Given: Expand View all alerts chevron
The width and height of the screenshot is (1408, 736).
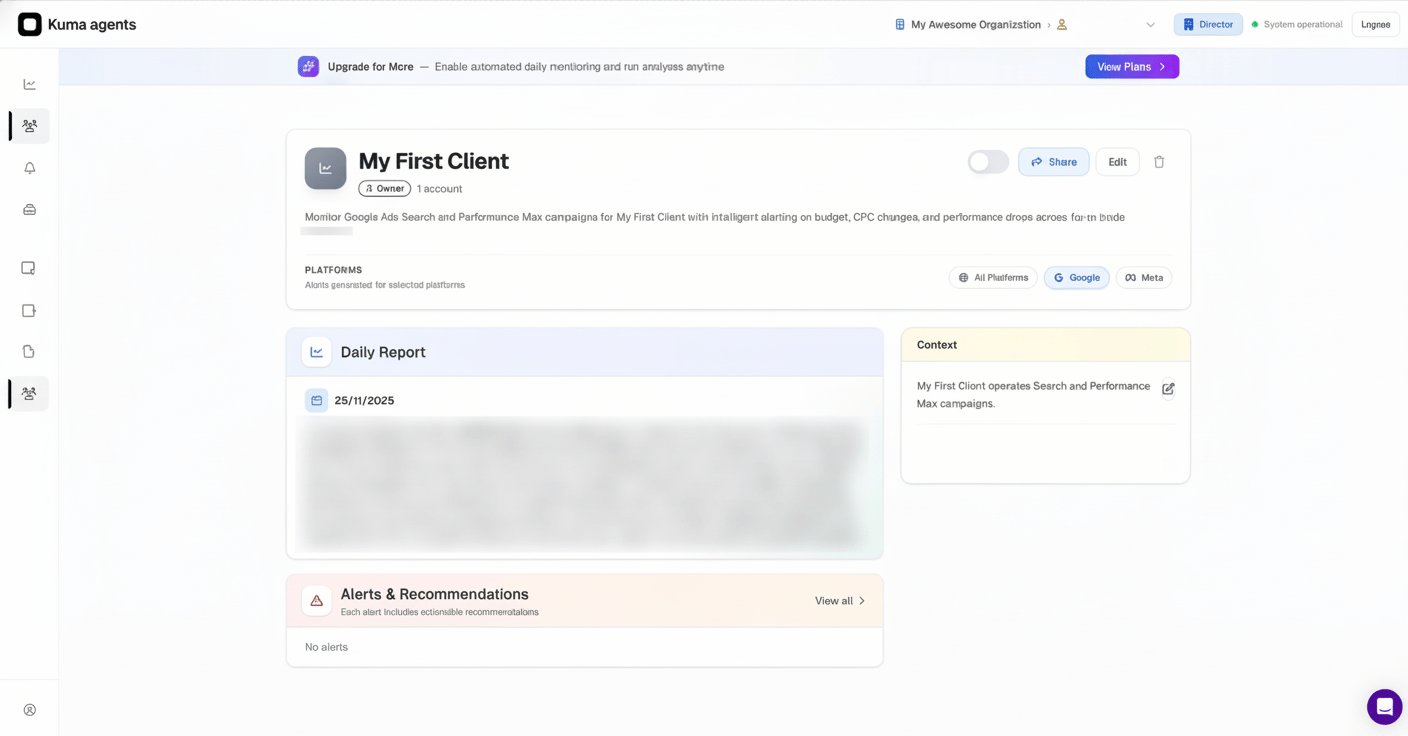Looking at the screenshot, I should [x=862, y=601].
